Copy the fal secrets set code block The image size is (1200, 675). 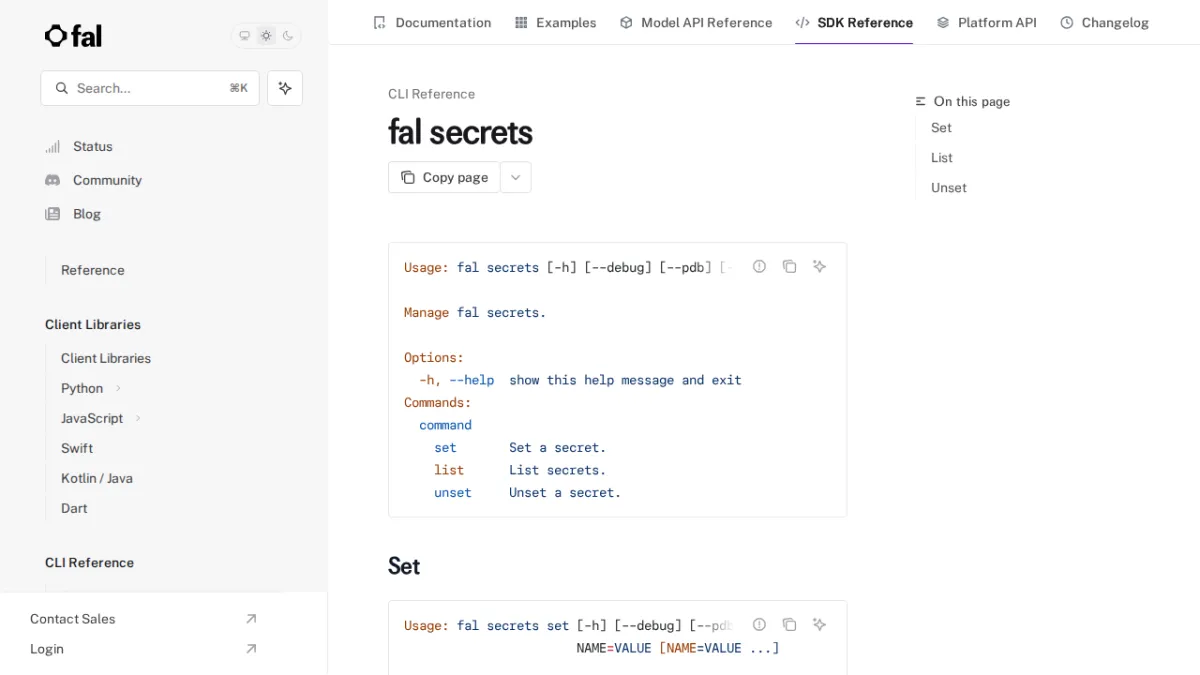coord(789,624)
